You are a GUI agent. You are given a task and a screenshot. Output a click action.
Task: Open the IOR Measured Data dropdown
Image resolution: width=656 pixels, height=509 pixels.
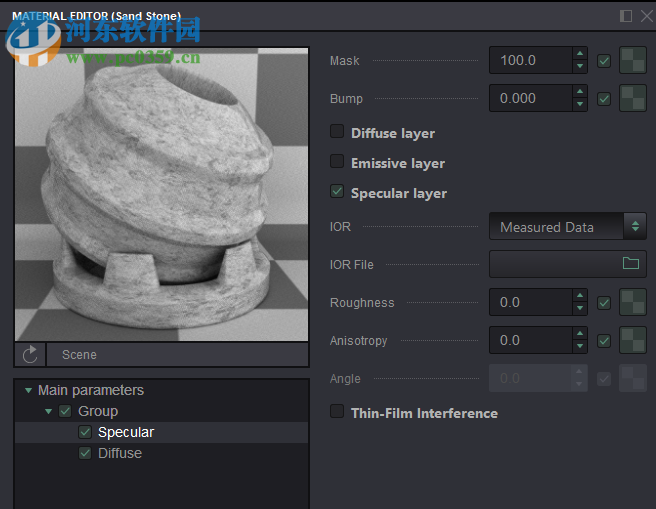coord(567,227)
